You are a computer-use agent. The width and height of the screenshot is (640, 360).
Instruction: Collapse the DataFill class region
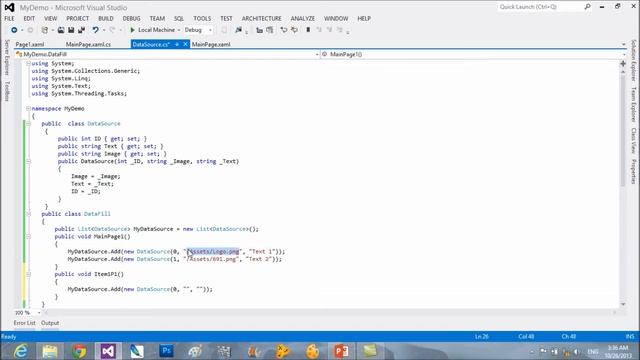tap(28, 214)
